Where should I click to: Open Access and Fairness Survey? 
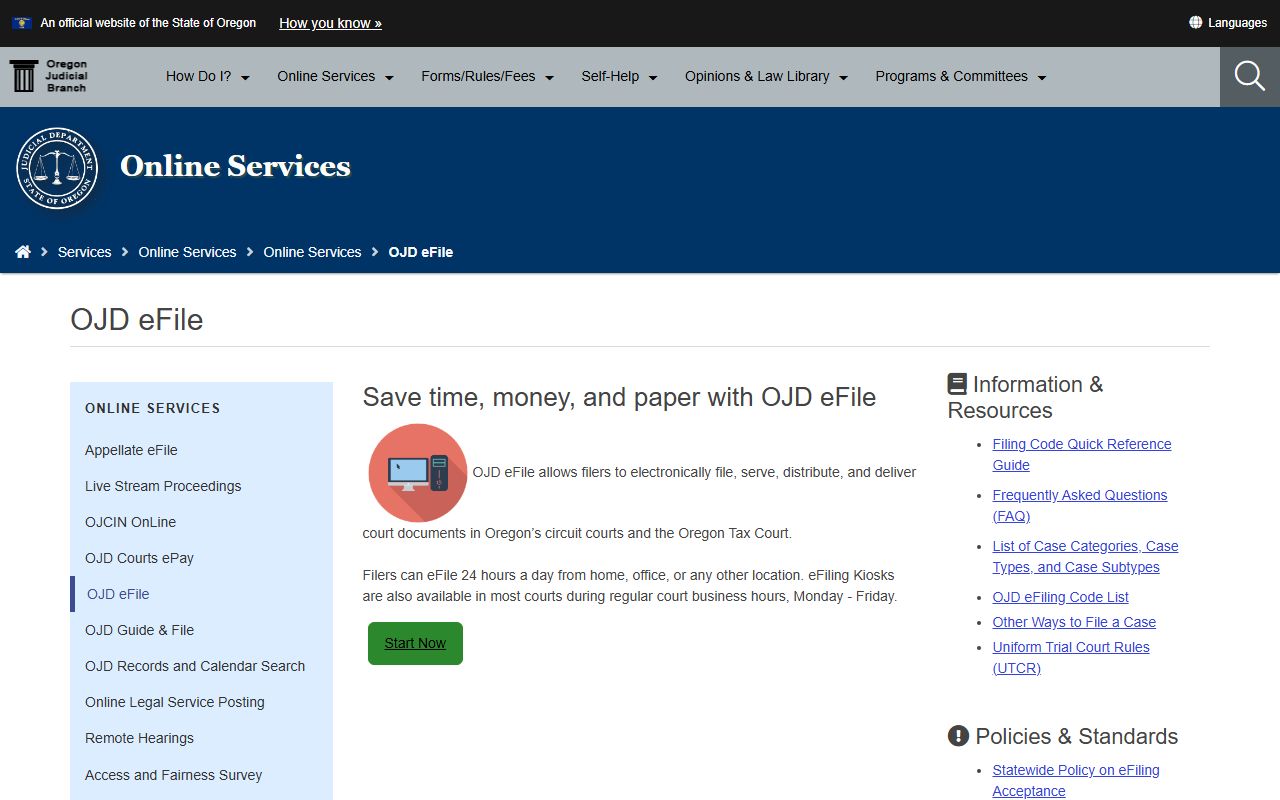click(x=174, y=775)
